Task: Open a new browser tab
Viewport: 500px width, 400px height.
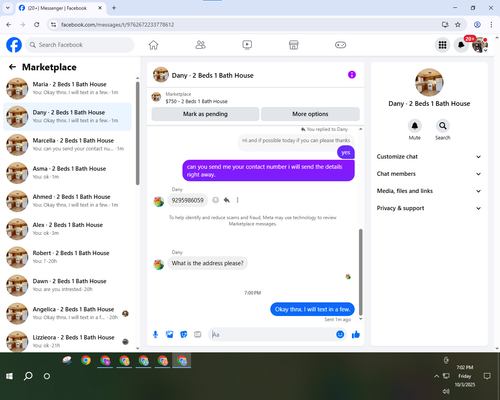Action: (114, 8)
